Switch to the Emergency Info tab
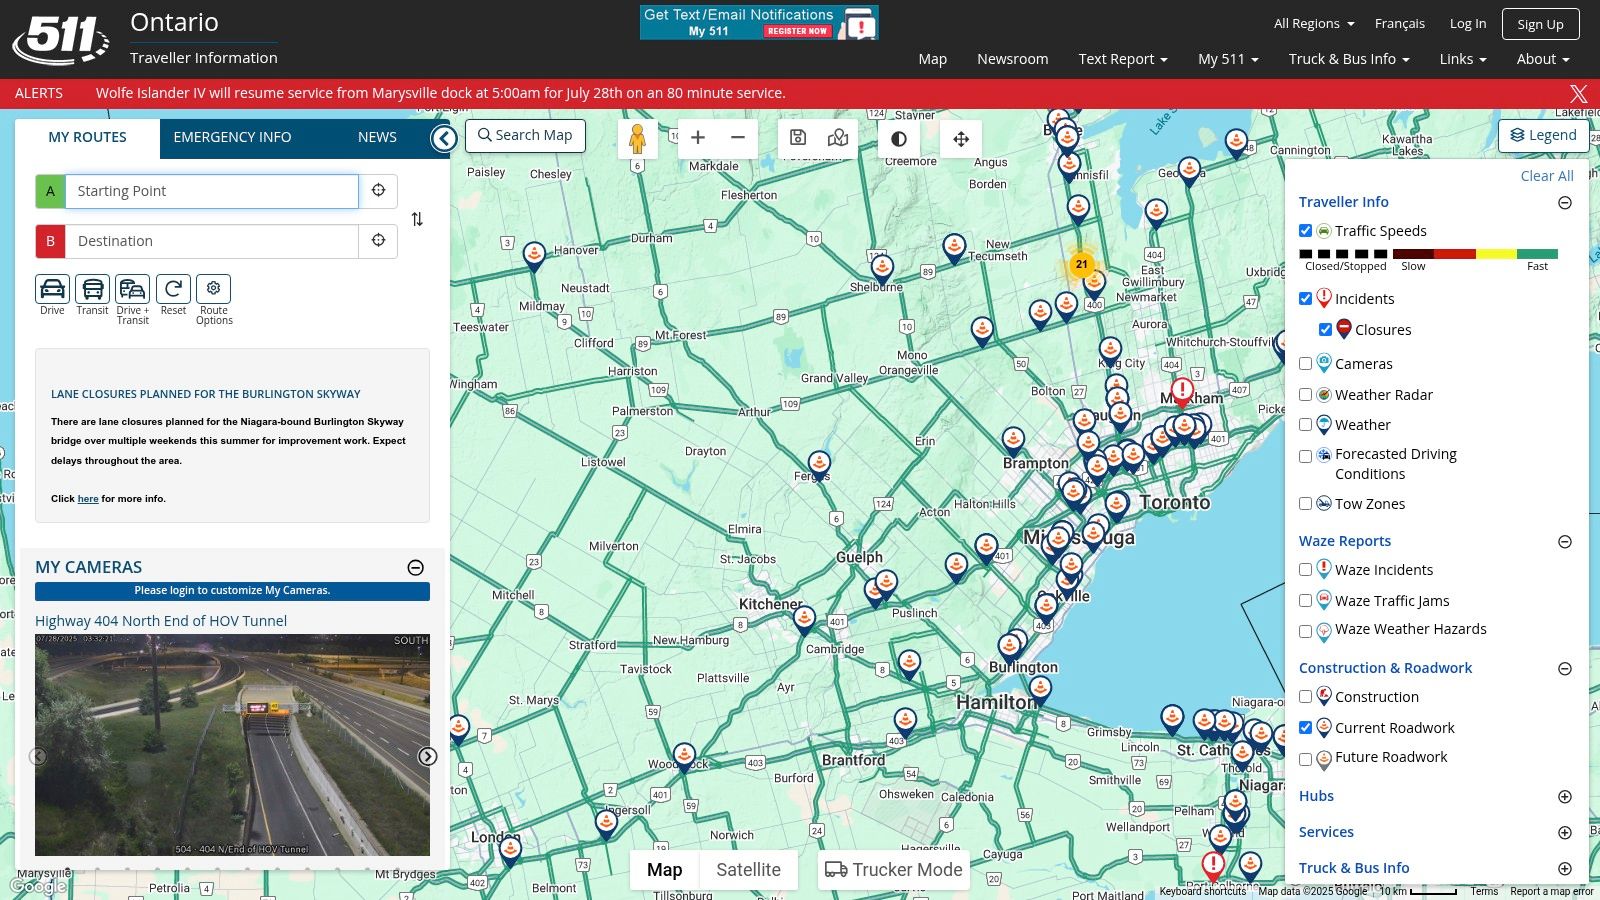The image size is (1600, 900). [232, 138]
